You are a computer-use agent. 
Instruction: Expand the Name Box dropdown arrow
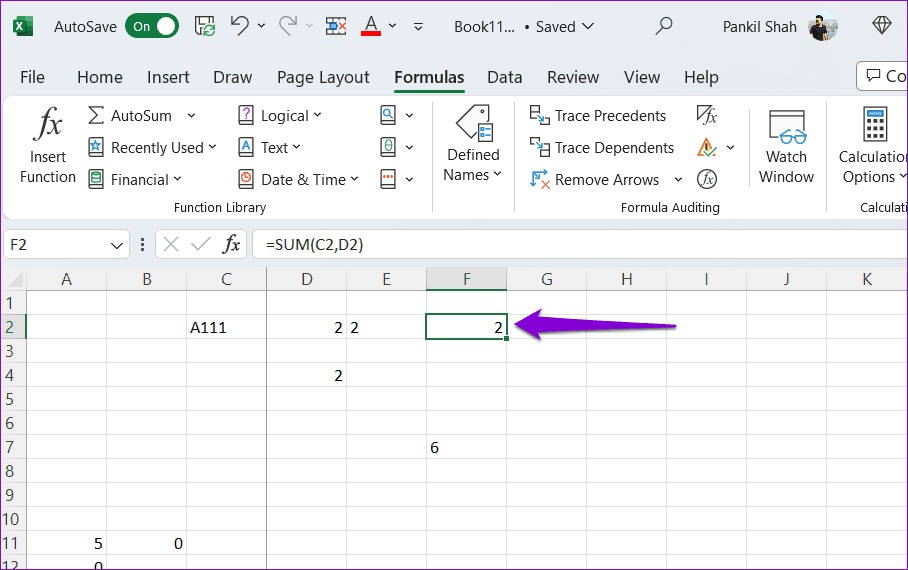coord(116,245)
